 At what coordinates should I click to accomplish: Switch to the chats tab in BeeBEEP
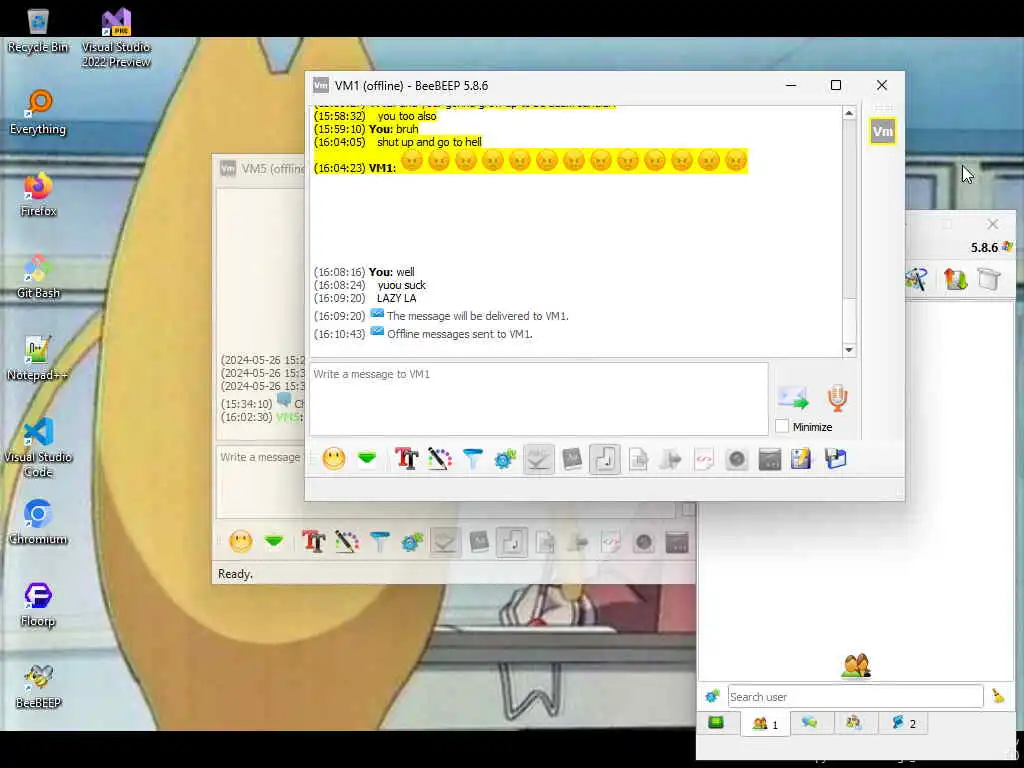810,722
